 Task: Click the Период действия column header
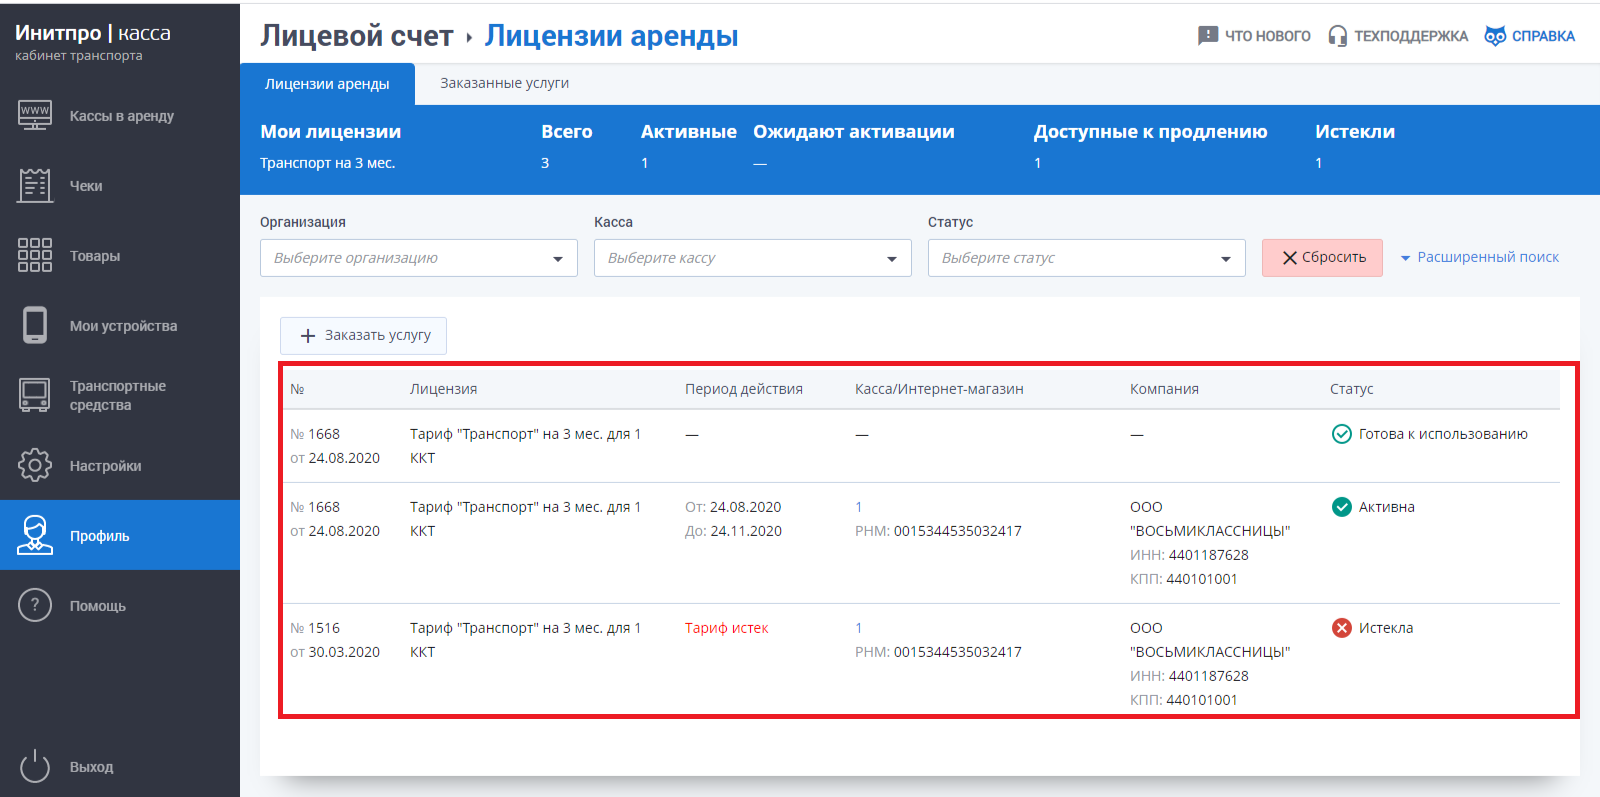coord(744,389)
